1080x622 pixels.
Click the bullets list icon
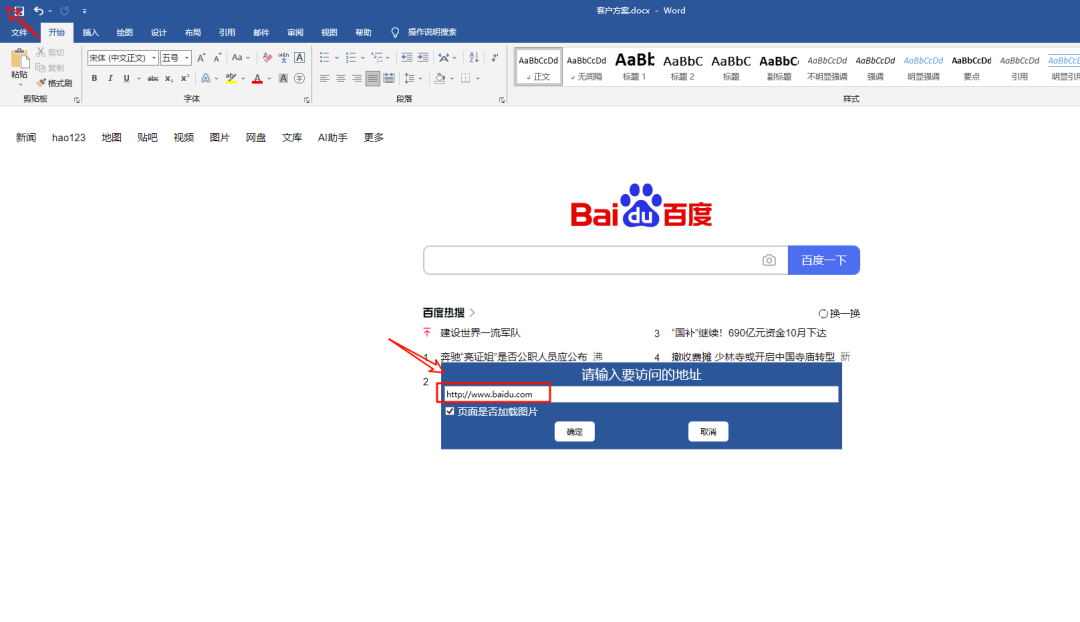(x=324, y=58)
